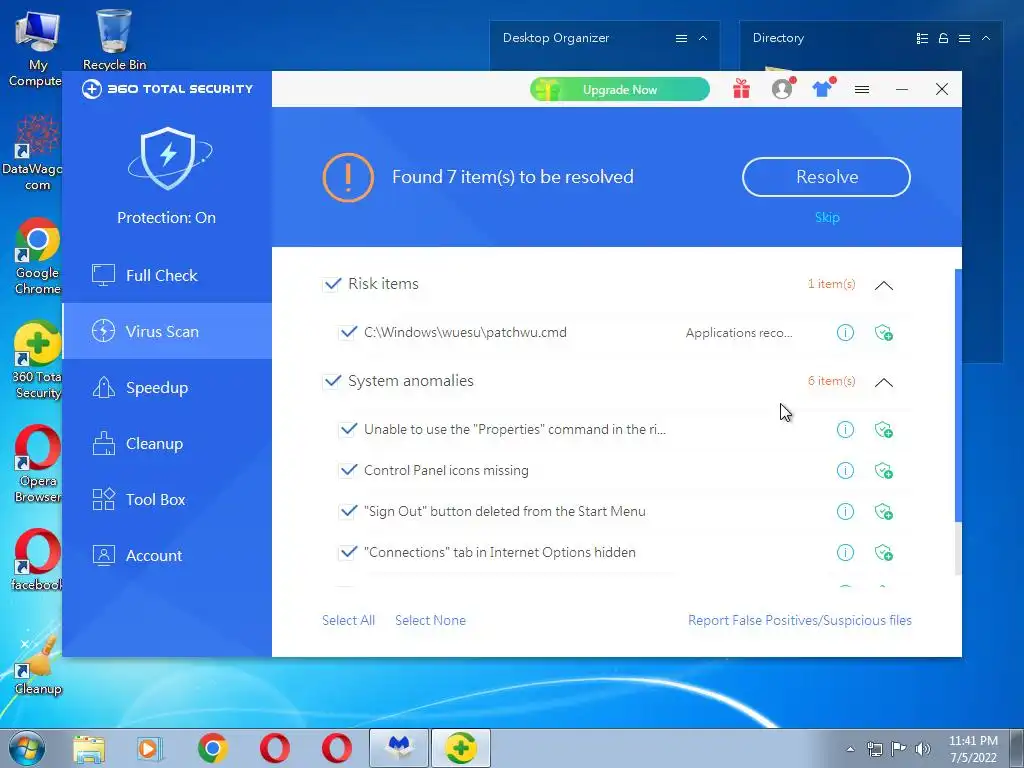Open the Tool Box section

click(167, 500)
